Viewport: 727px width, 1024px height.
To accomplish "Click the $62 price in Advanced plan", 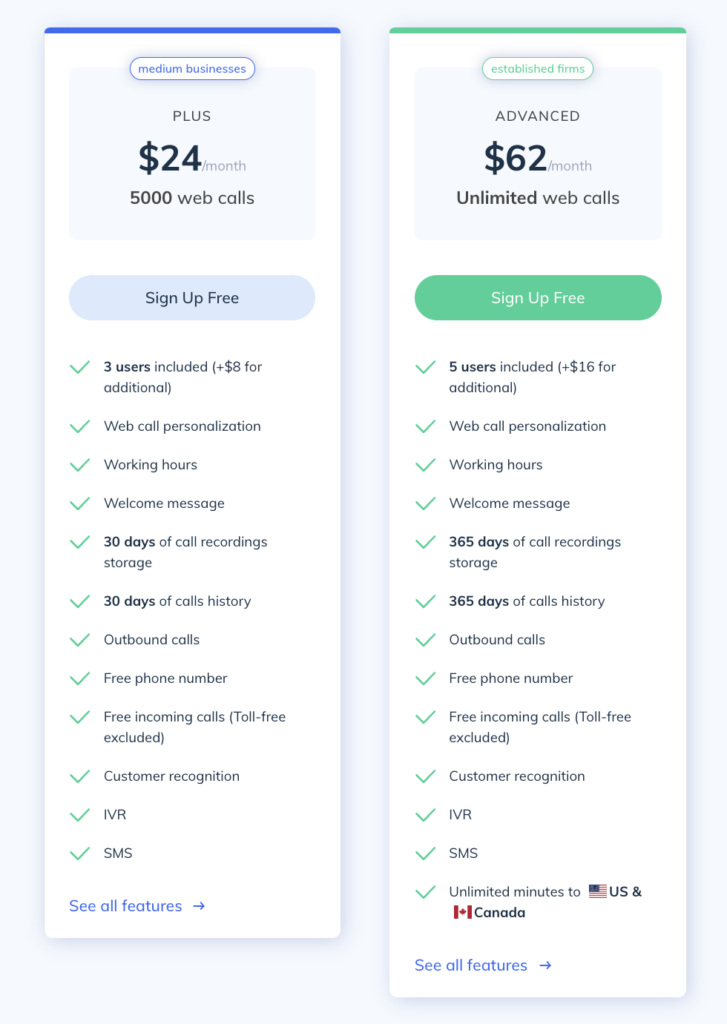I will [516, 158].
